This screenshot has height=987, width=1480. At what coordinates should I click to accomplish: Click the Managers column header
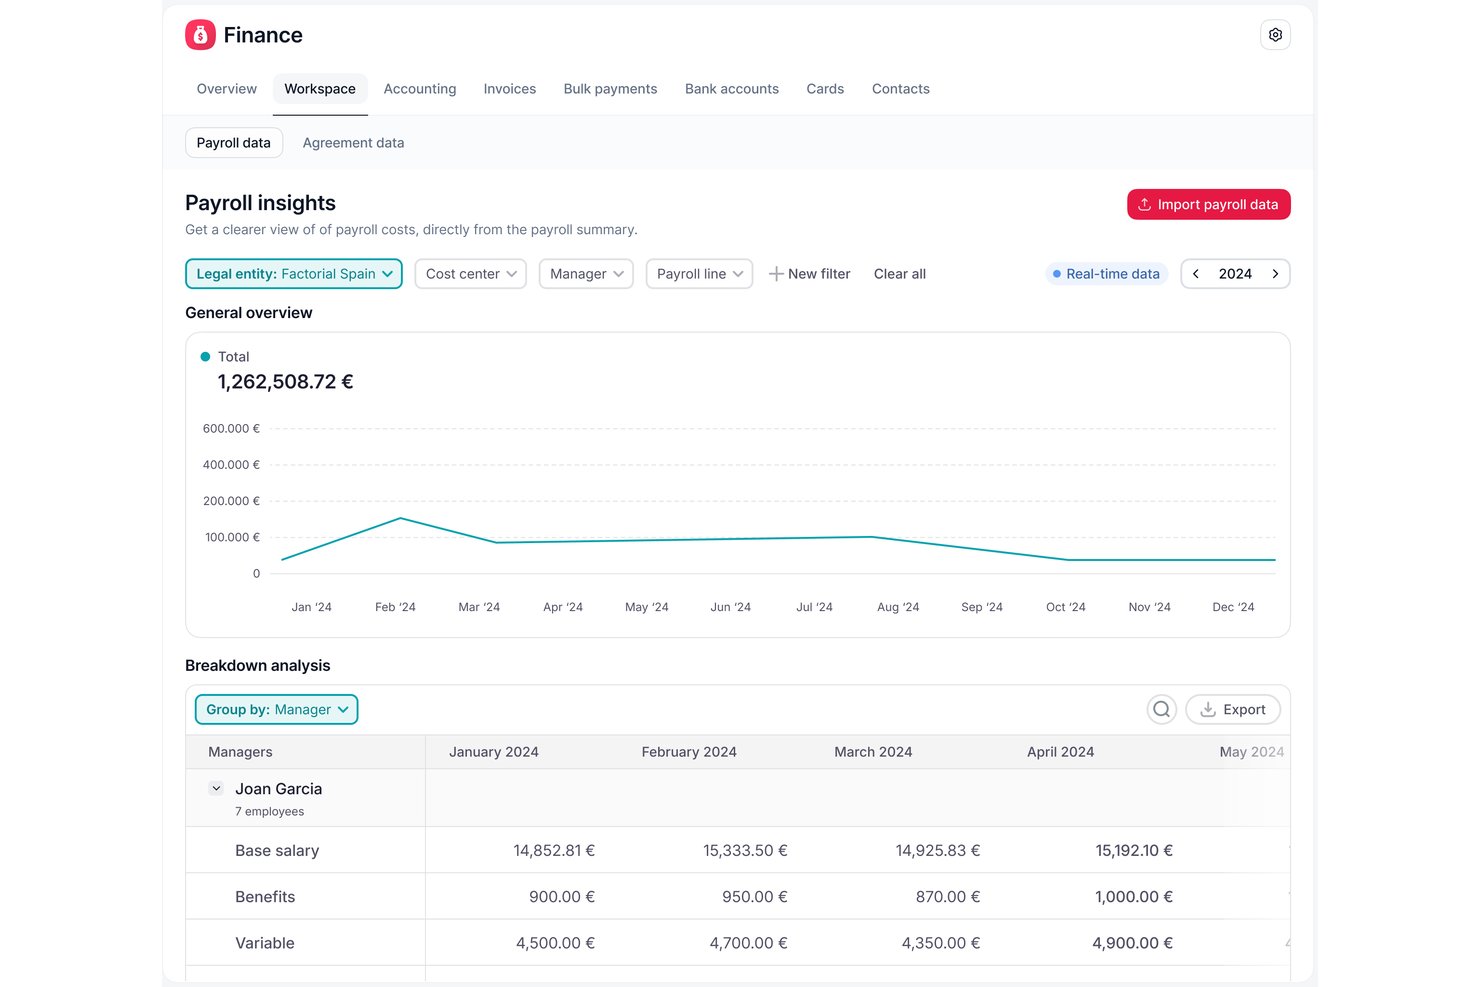coord(240,752)
